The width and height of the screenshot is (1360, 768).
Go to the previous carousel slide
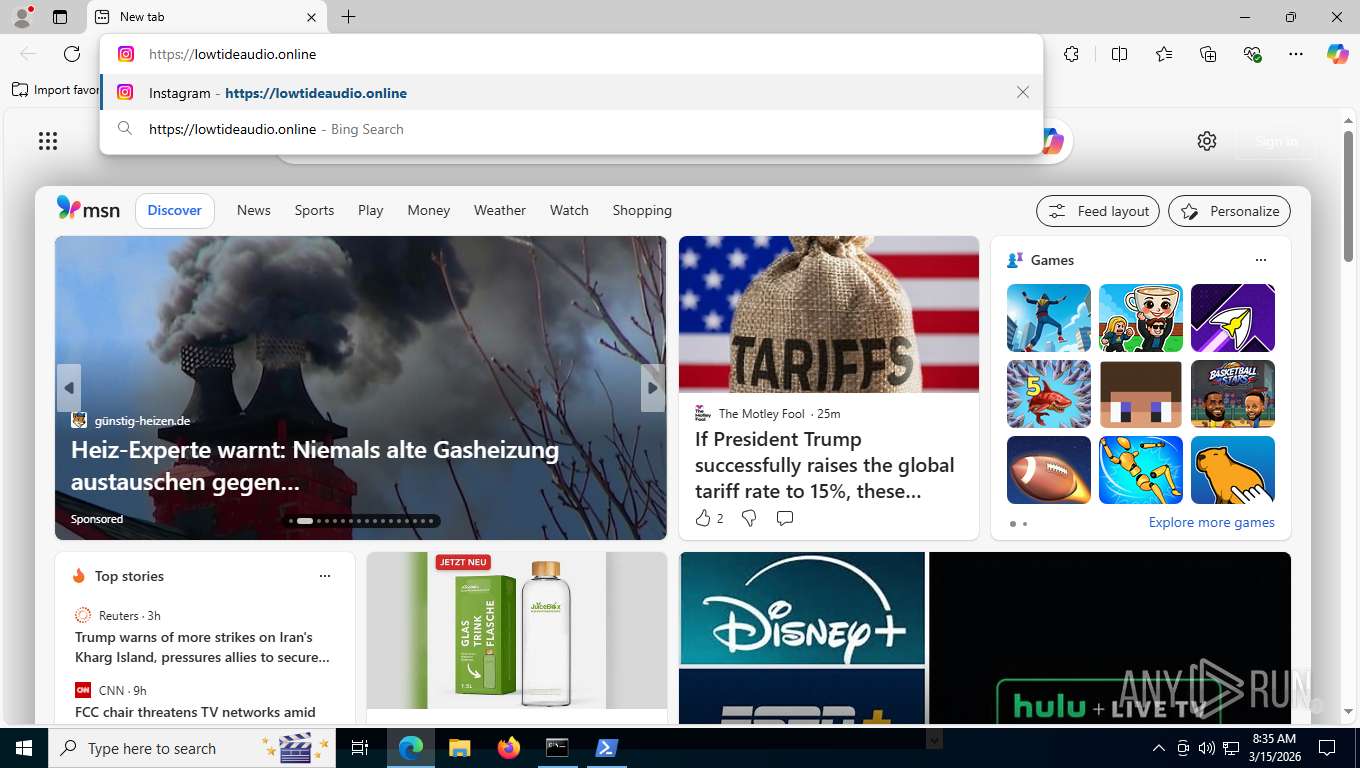click(69, 388)
